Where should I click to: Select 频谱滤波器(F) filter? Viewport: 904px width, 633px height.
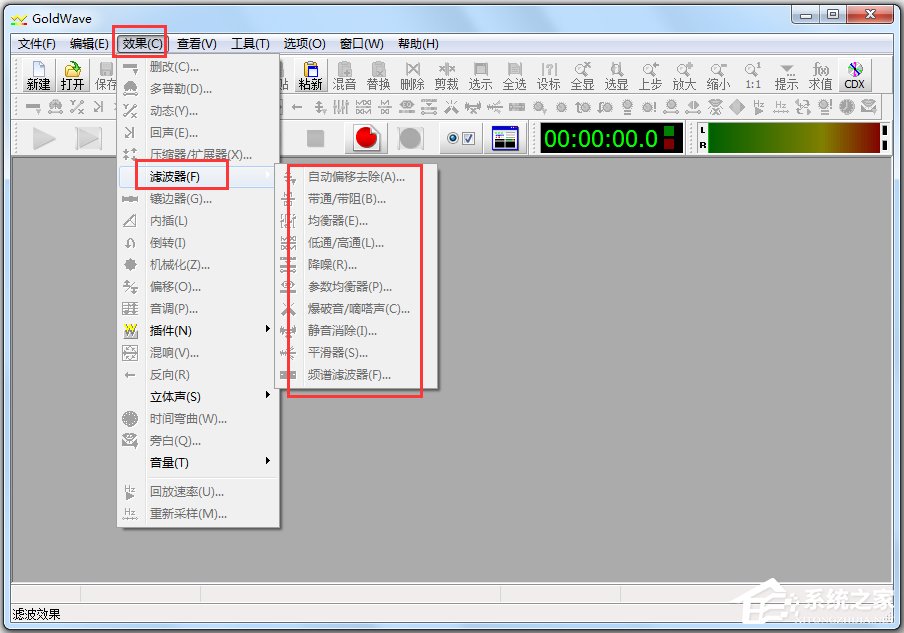pyautogui.click(x=356, y=375)
